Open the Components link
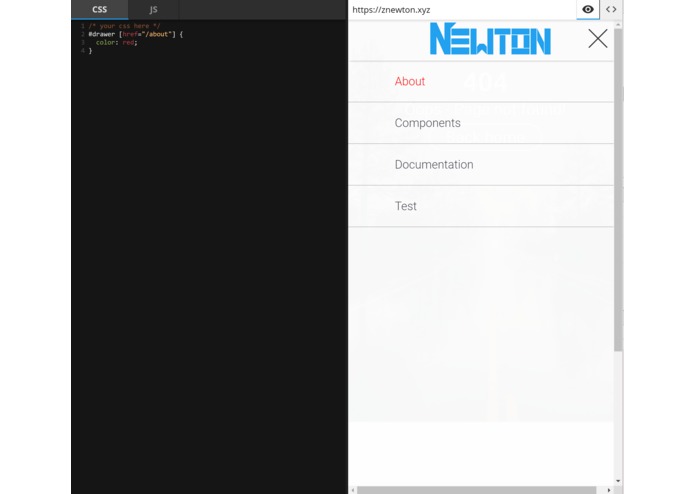The image size is (695, 494). (x=427, y=123)
